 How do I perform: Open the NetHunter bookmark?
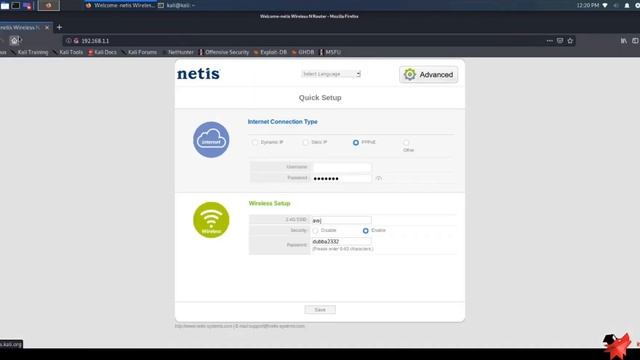click(178, 52)
